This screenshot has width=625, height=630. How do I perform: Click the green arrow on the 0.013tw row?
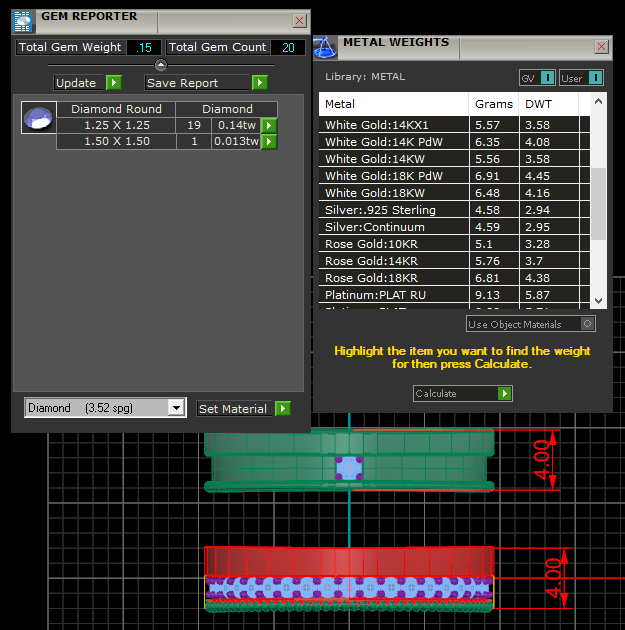(269, 142)
